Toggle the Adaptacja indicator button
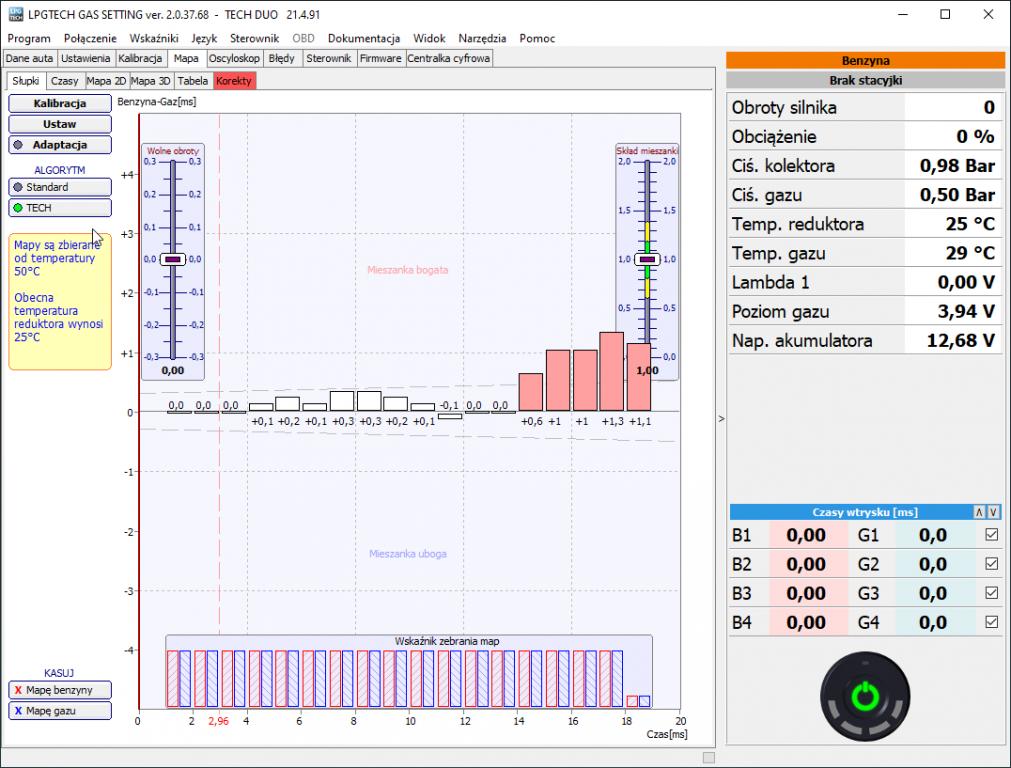This screenshot has width=1011, height=768. tap(60, 145)
